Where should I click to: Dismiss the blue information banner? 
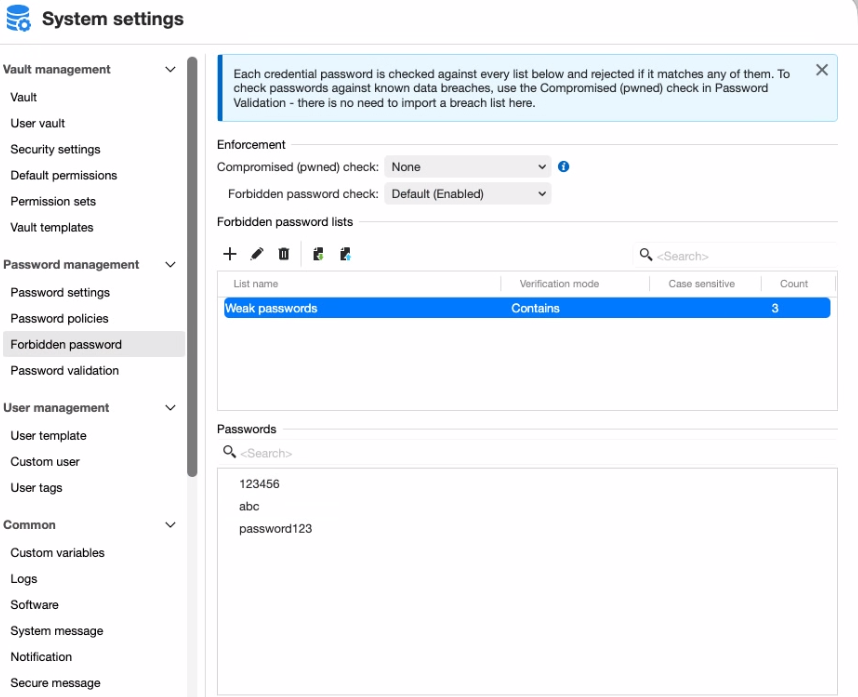(821, 70)
